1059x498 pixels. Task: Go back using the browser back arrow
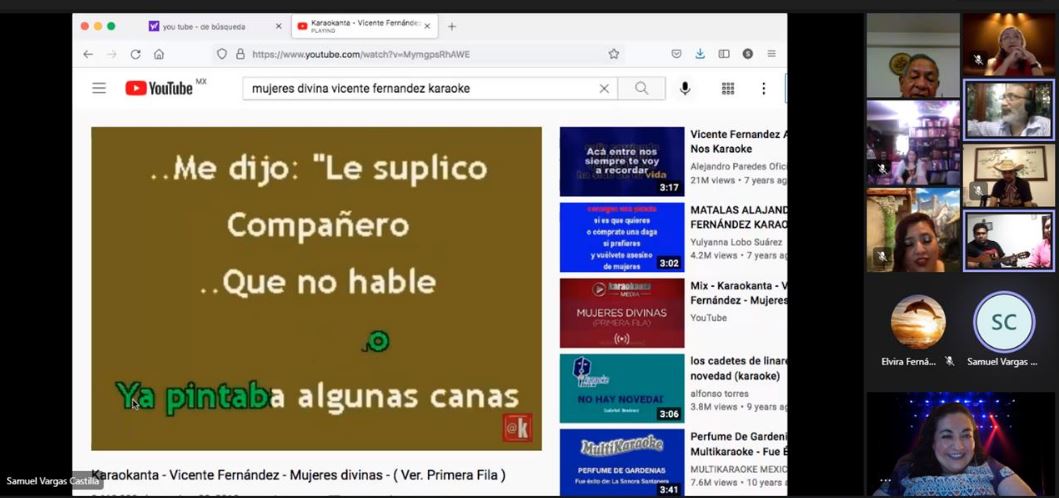coord(88,54)
